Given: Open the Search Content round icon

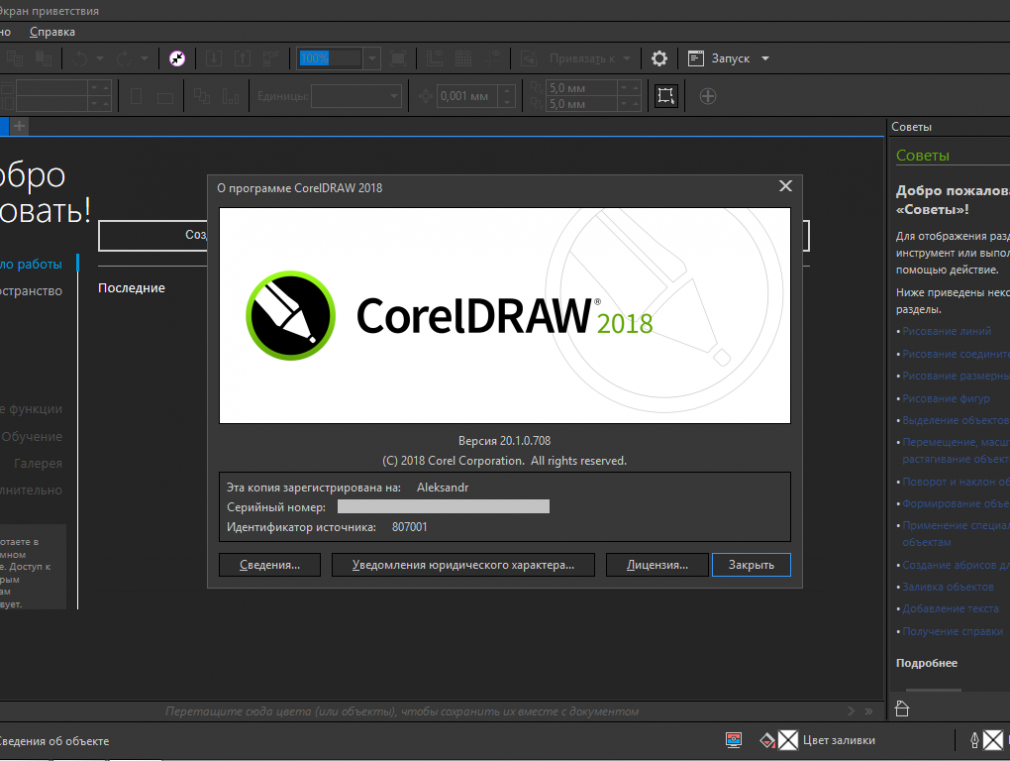Looking at the screenshot, I should [x=177, y=59].
